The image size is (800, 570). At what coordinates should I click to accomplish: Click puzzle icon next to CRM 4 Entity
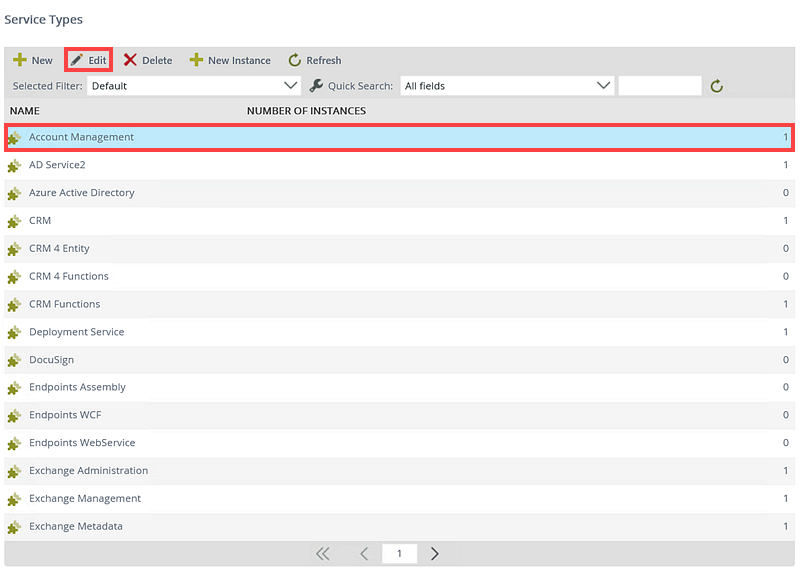(x=14, y=250)
